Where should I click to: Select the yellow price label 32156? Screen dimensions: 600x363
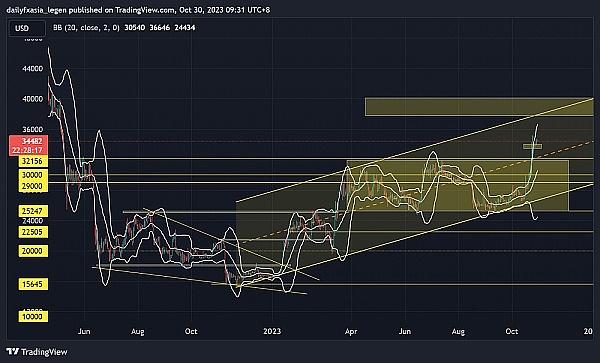pyautogui.click(x=33, y=161)
